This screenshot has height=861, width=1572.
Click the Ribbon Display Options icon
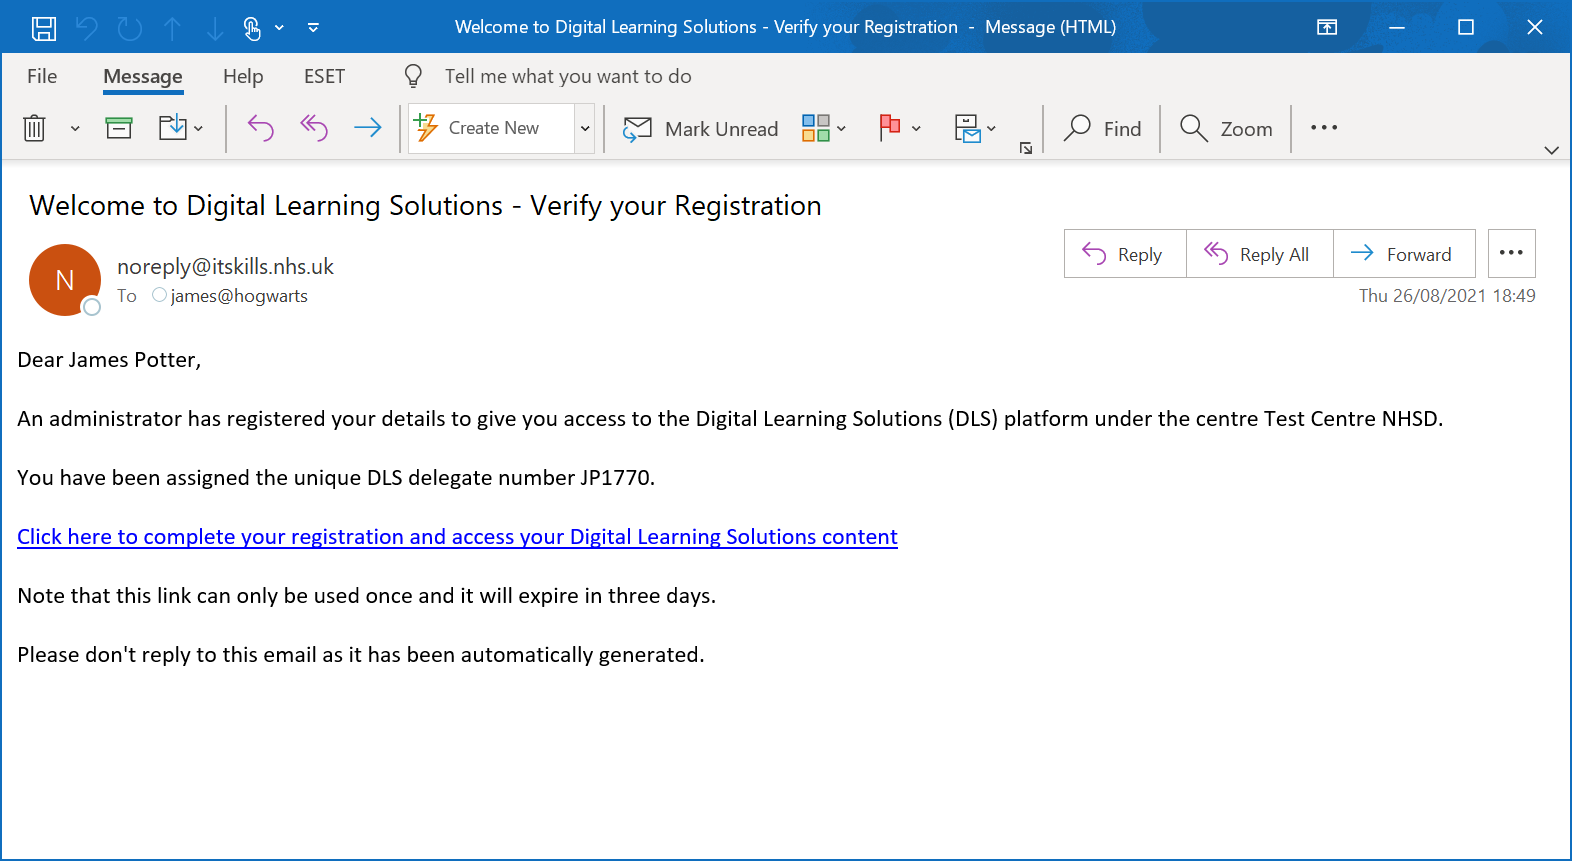click(x=1327, y=27)
